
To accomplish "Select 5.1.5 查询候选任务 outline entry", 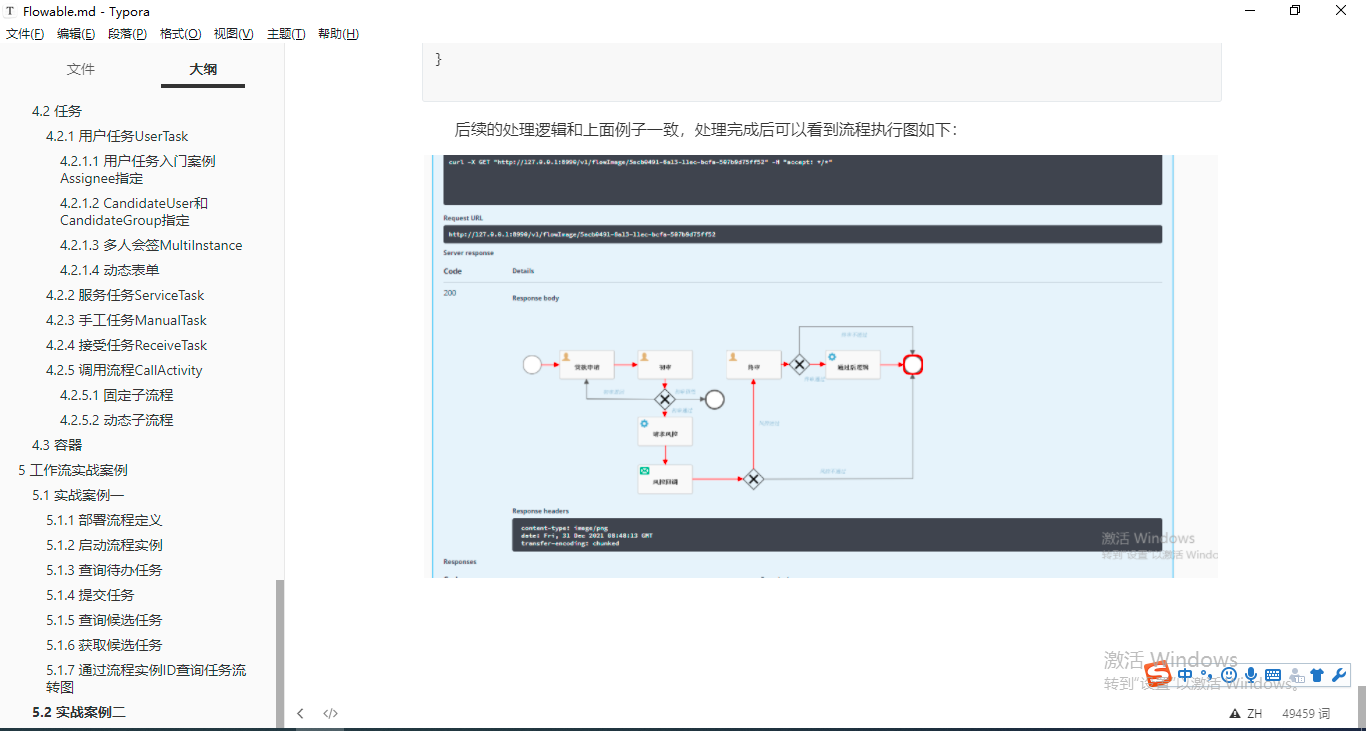I will pyautogui.click(x=104, y=620).
